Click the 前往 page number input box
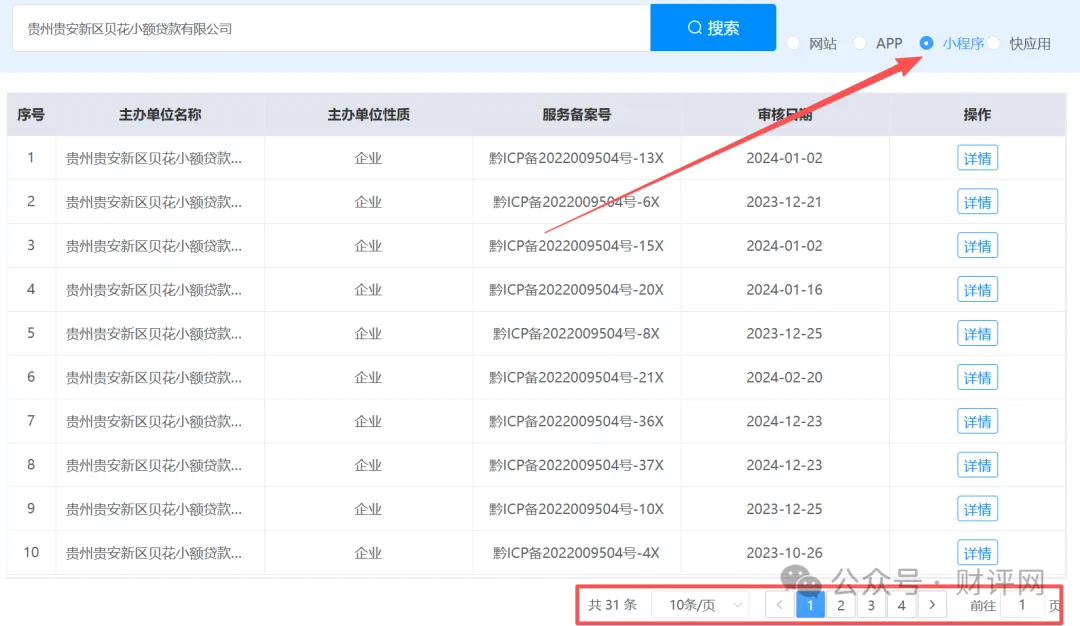Viewport: 1080px width, 626px height. (x=1022, y=605)
